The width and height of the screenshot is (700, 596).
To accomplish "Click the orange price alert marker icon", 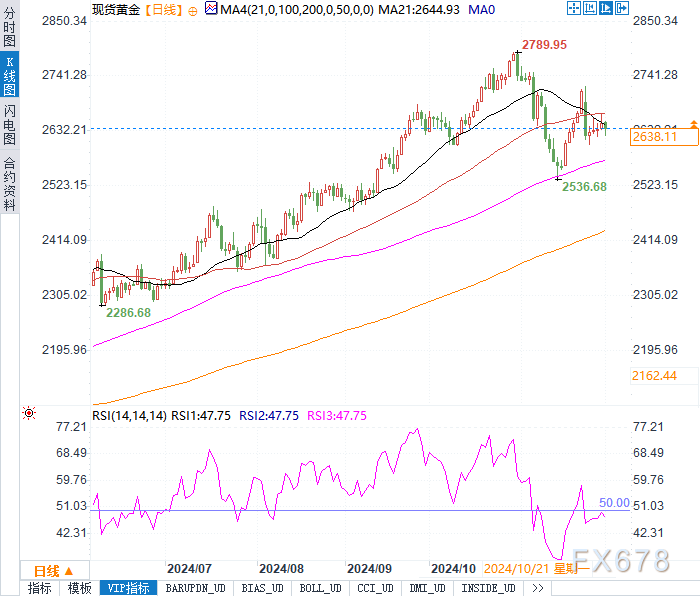I will click(694, 124).
